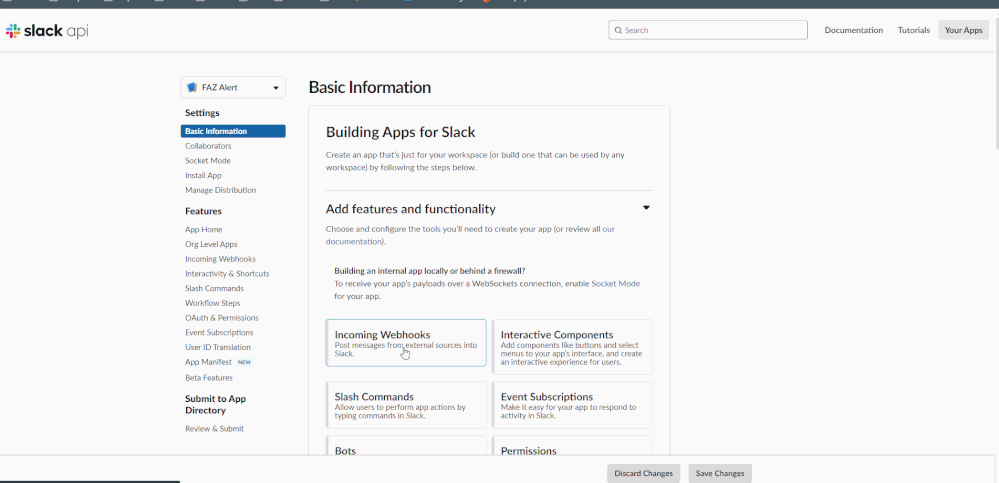The height and width of the screenshot is (483, 999).
Task: Click the Interactive Components feature card
Action: [x=572, y=347]
